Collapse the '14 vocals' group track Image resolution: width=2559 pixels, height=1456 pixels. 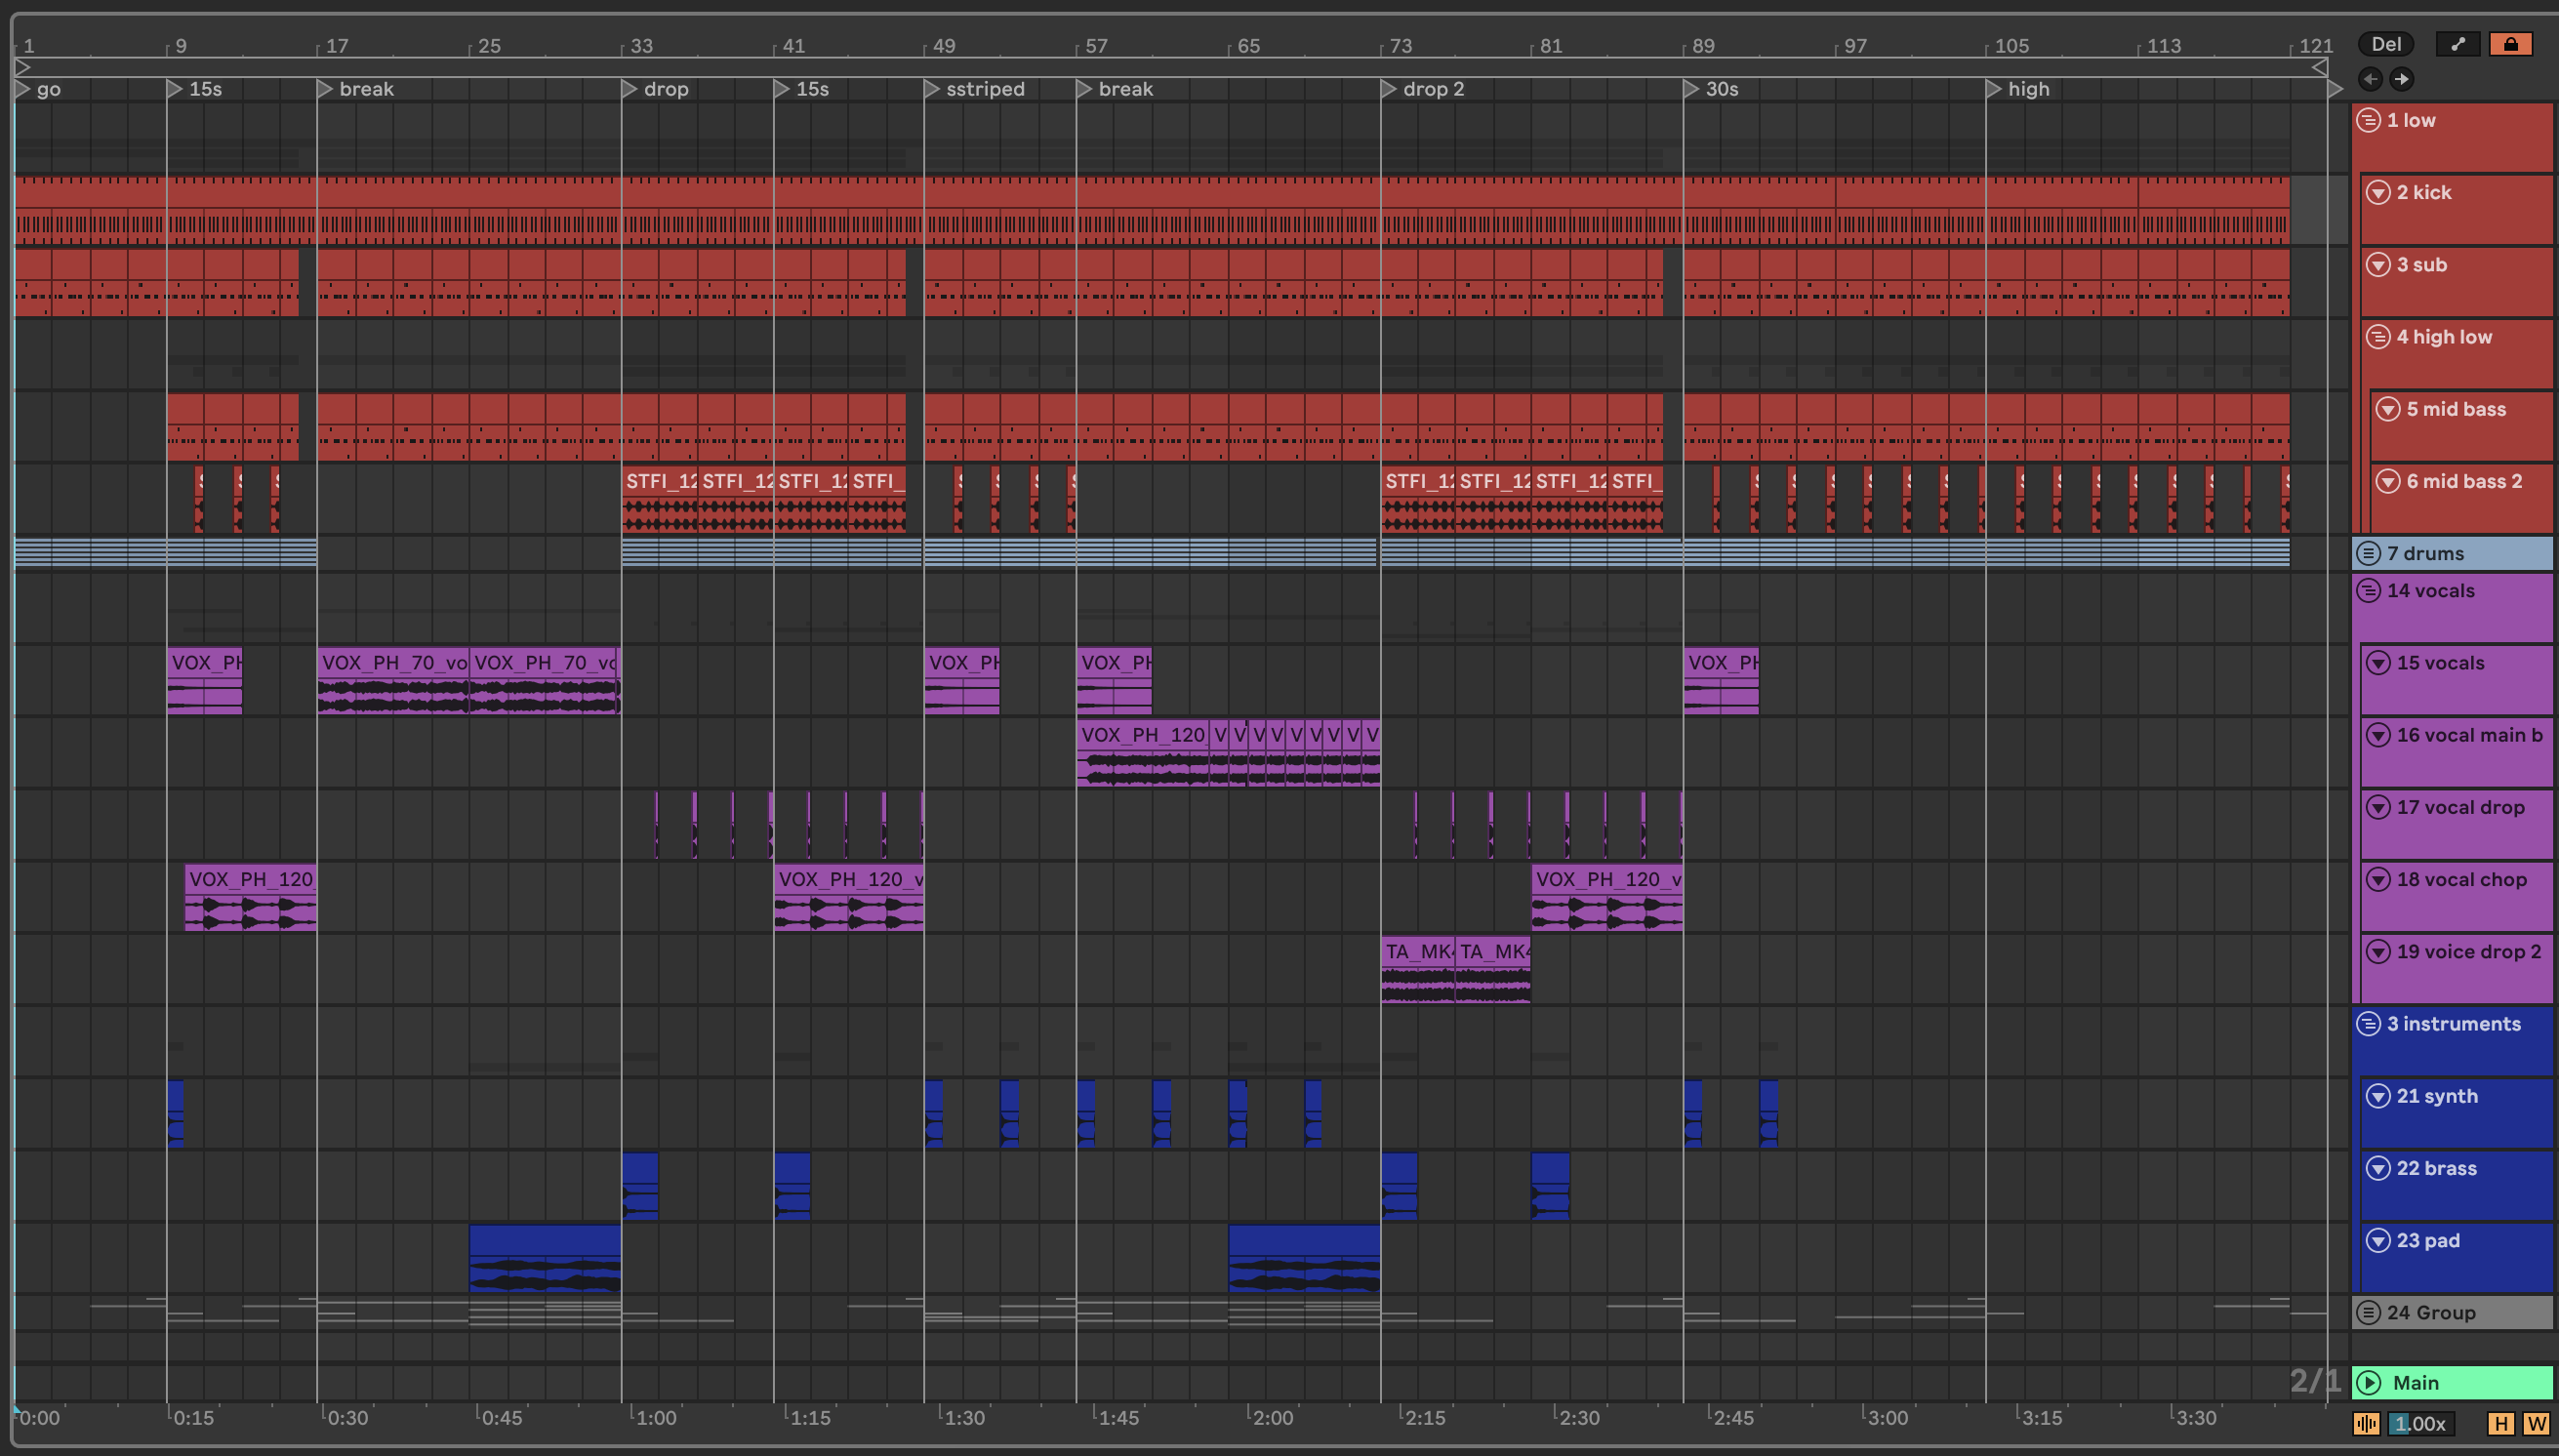pyautogui.click(x=2368, y=591)
